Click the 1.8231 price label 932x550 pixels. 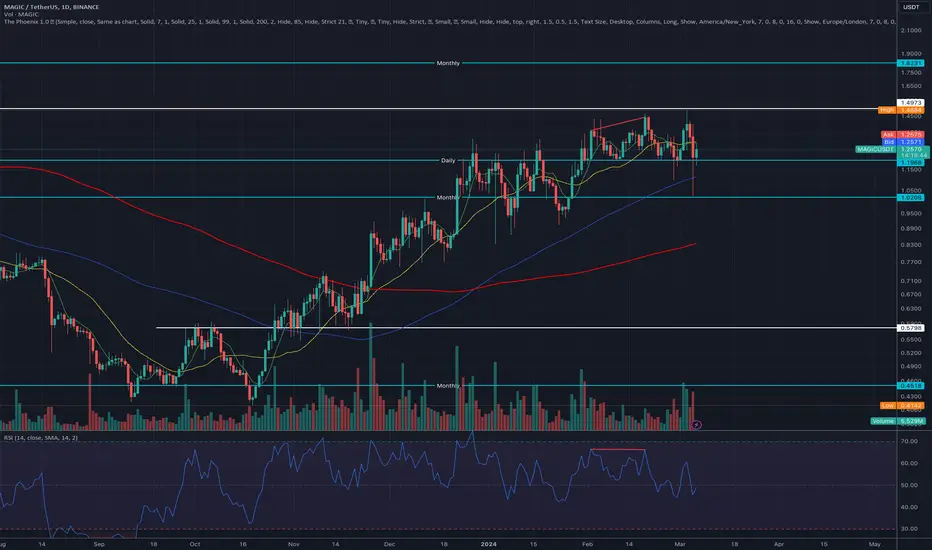tap(911, 63)
